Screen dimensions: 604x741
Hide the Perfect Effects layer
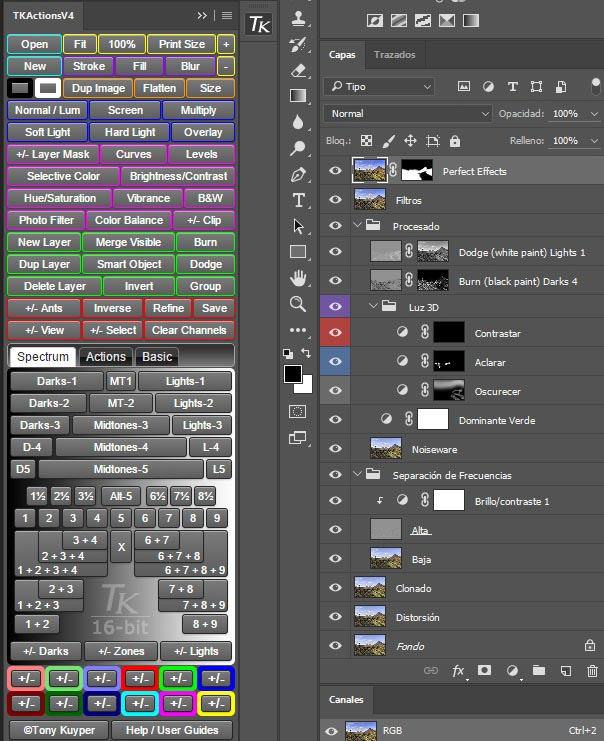point(335,171)
